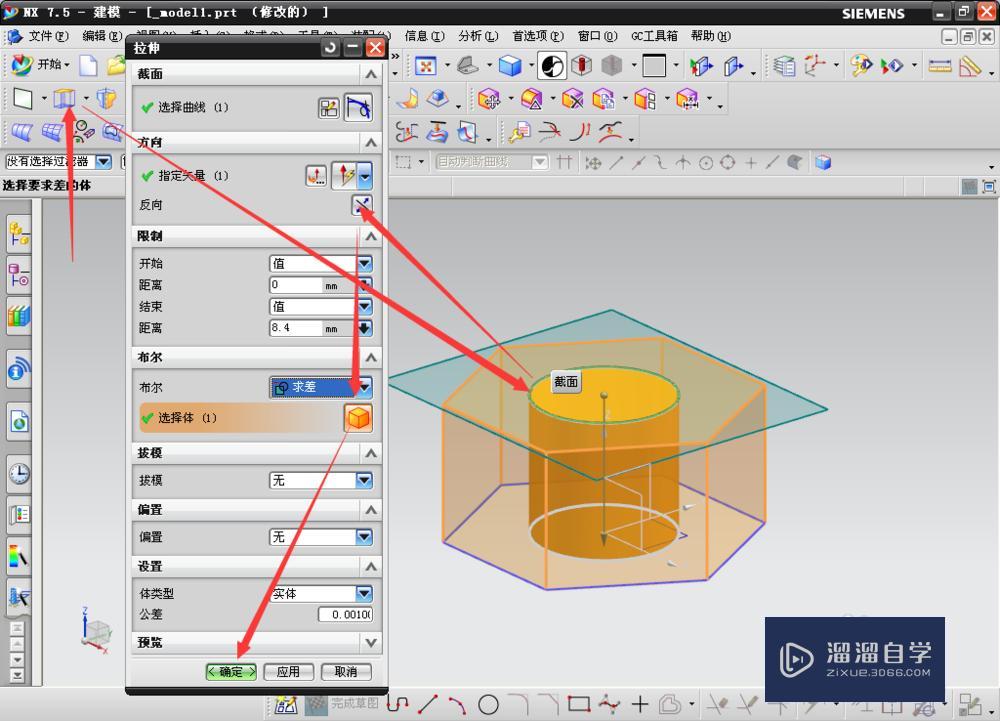This screenshot has width=1000, height=721.
Task: Click the 公差 tolerance input field
Action: click(x=345, y=615)
